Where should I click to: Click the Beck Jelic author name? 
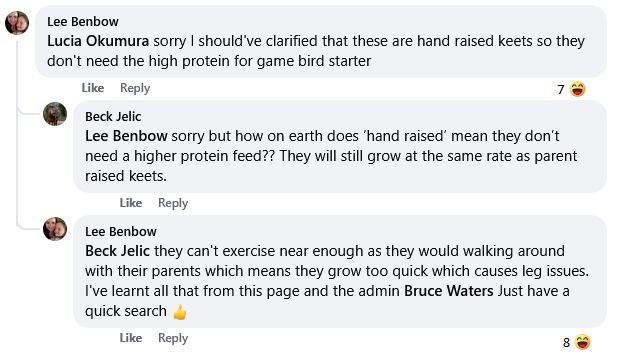coord(113,117)
